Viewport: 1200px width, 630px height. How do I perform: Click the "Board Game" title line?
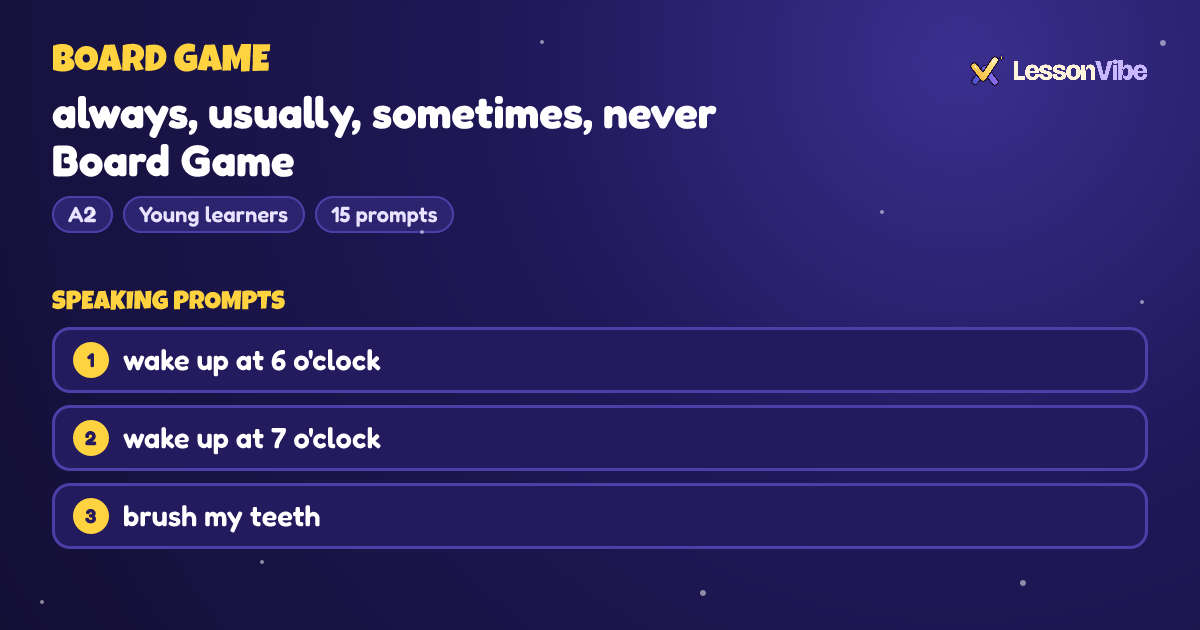[173, 162]
